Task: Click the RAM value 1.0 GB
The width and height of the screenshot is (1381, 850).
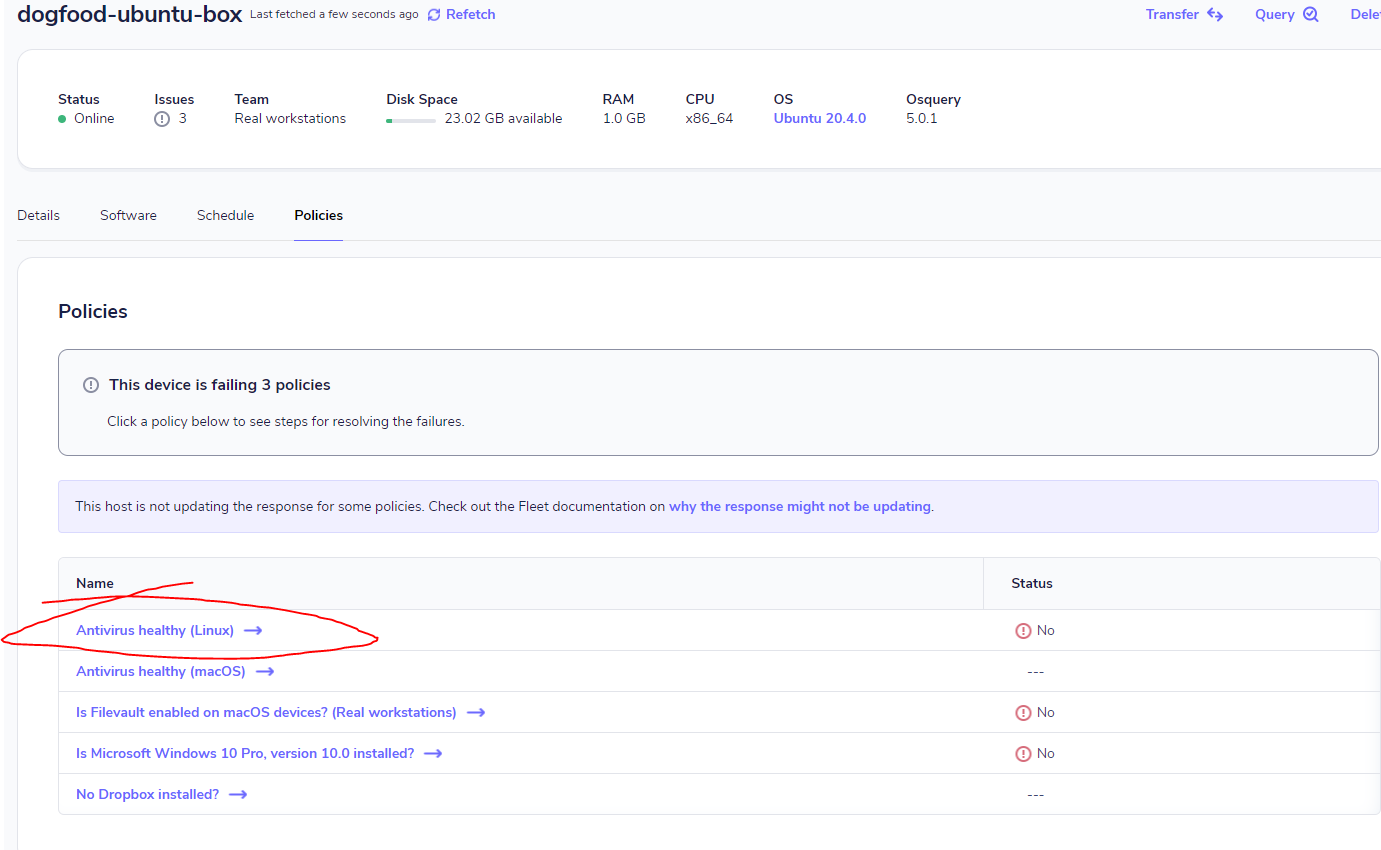Action: click(624, 119)
